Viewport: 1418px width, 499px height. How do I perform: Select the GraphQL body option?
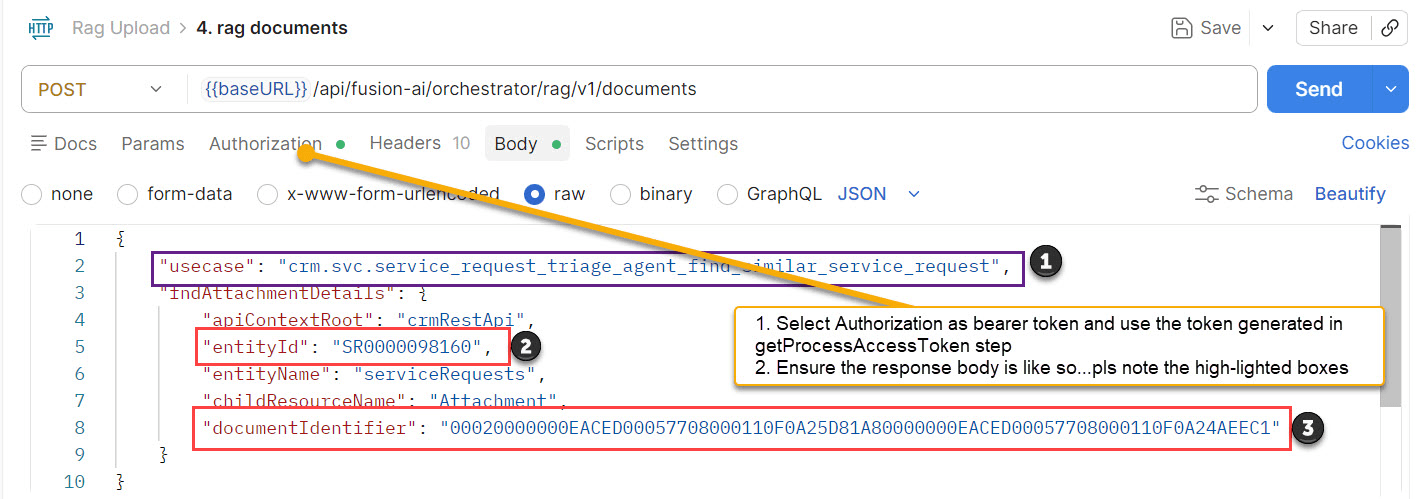tap(728, 194)
